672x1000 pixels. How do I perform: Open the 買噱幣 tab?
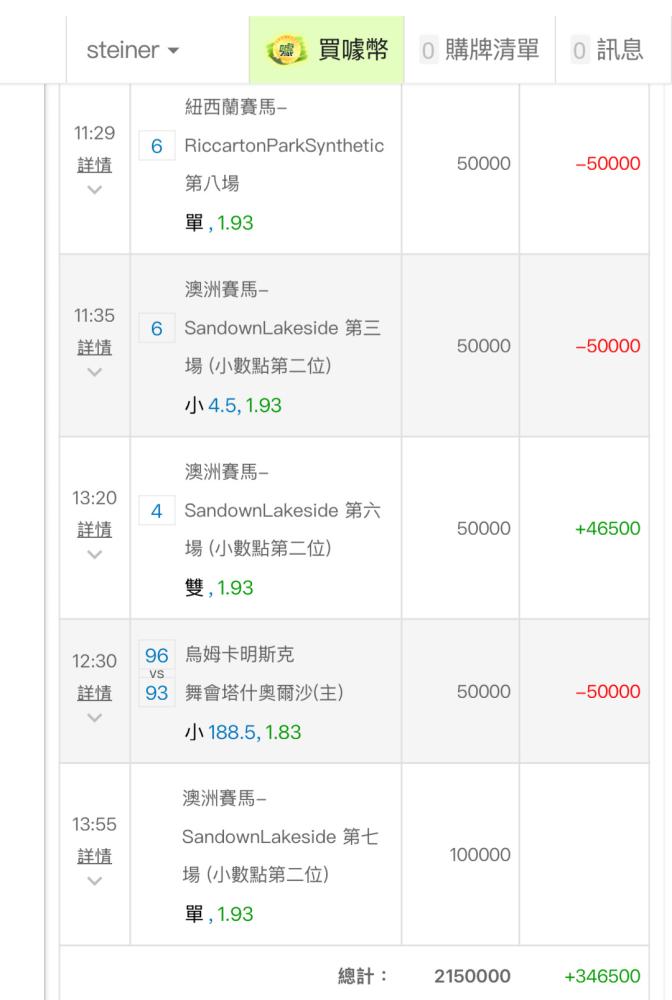coord(326,50)
